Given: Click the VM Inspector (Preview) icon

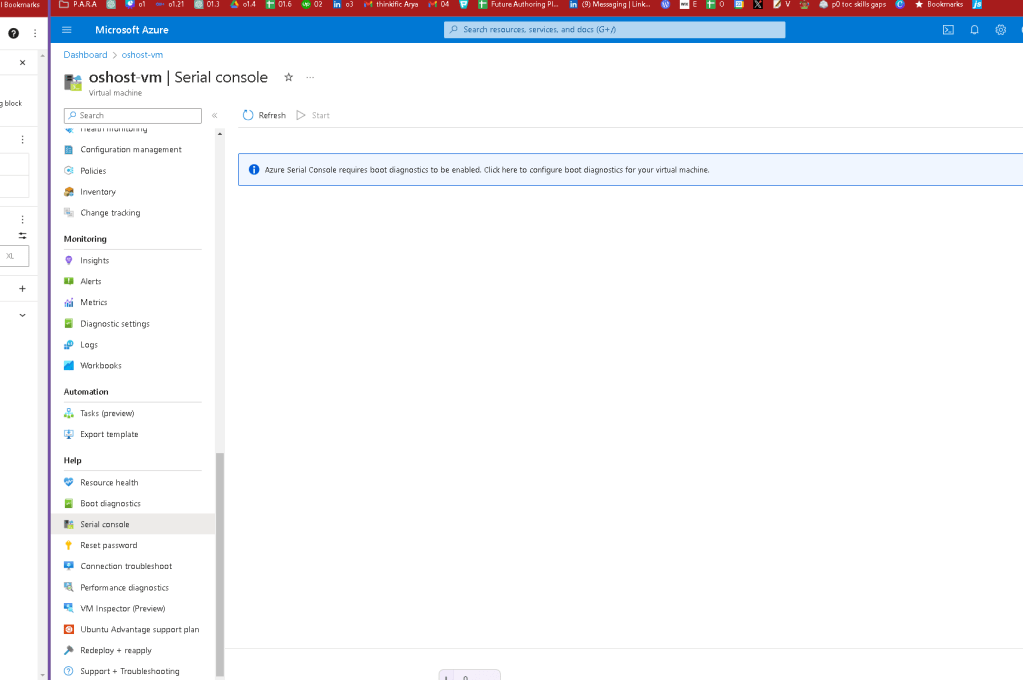Looking at the screenshot, I should click(69, 608).
